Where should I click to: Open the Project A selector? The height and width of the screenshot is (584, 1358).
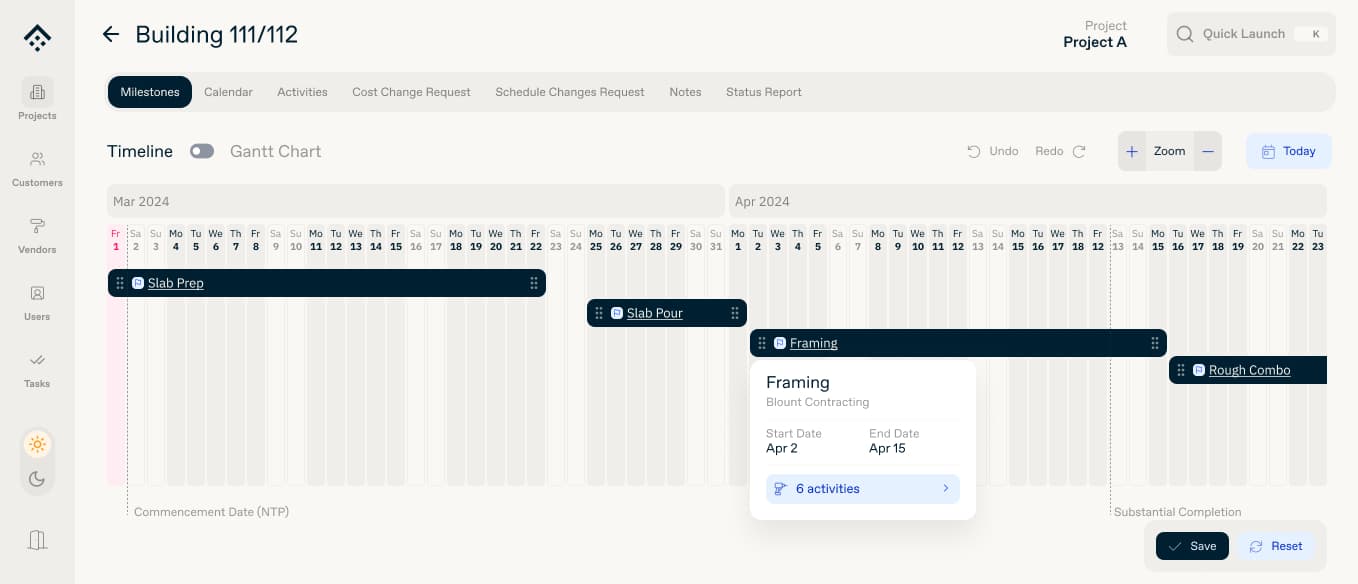[x=1094, y=35]
